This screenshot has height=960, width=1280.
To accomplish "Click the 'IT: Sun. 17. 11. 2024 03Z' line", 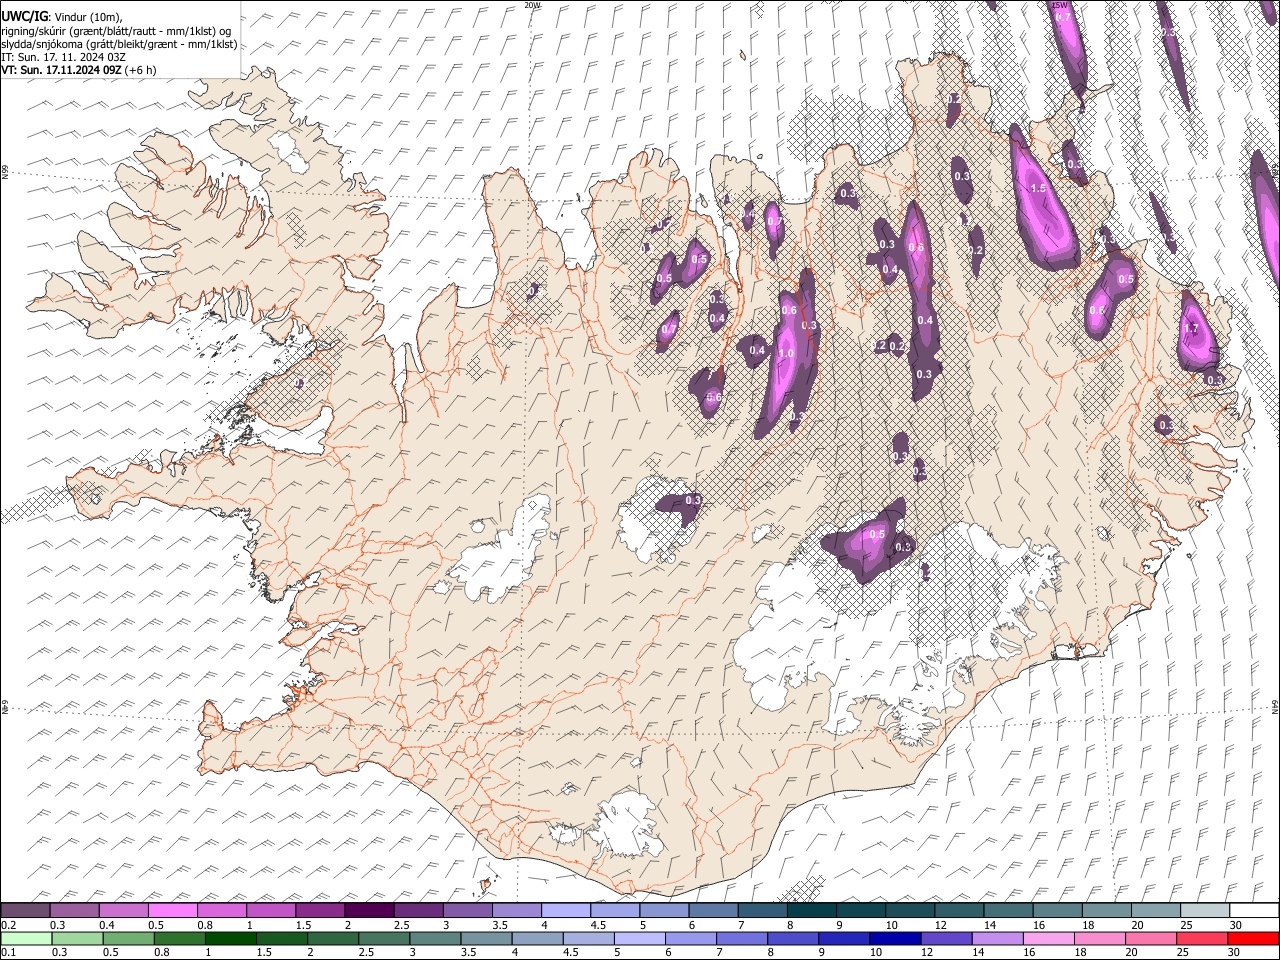I will [64, 57].
